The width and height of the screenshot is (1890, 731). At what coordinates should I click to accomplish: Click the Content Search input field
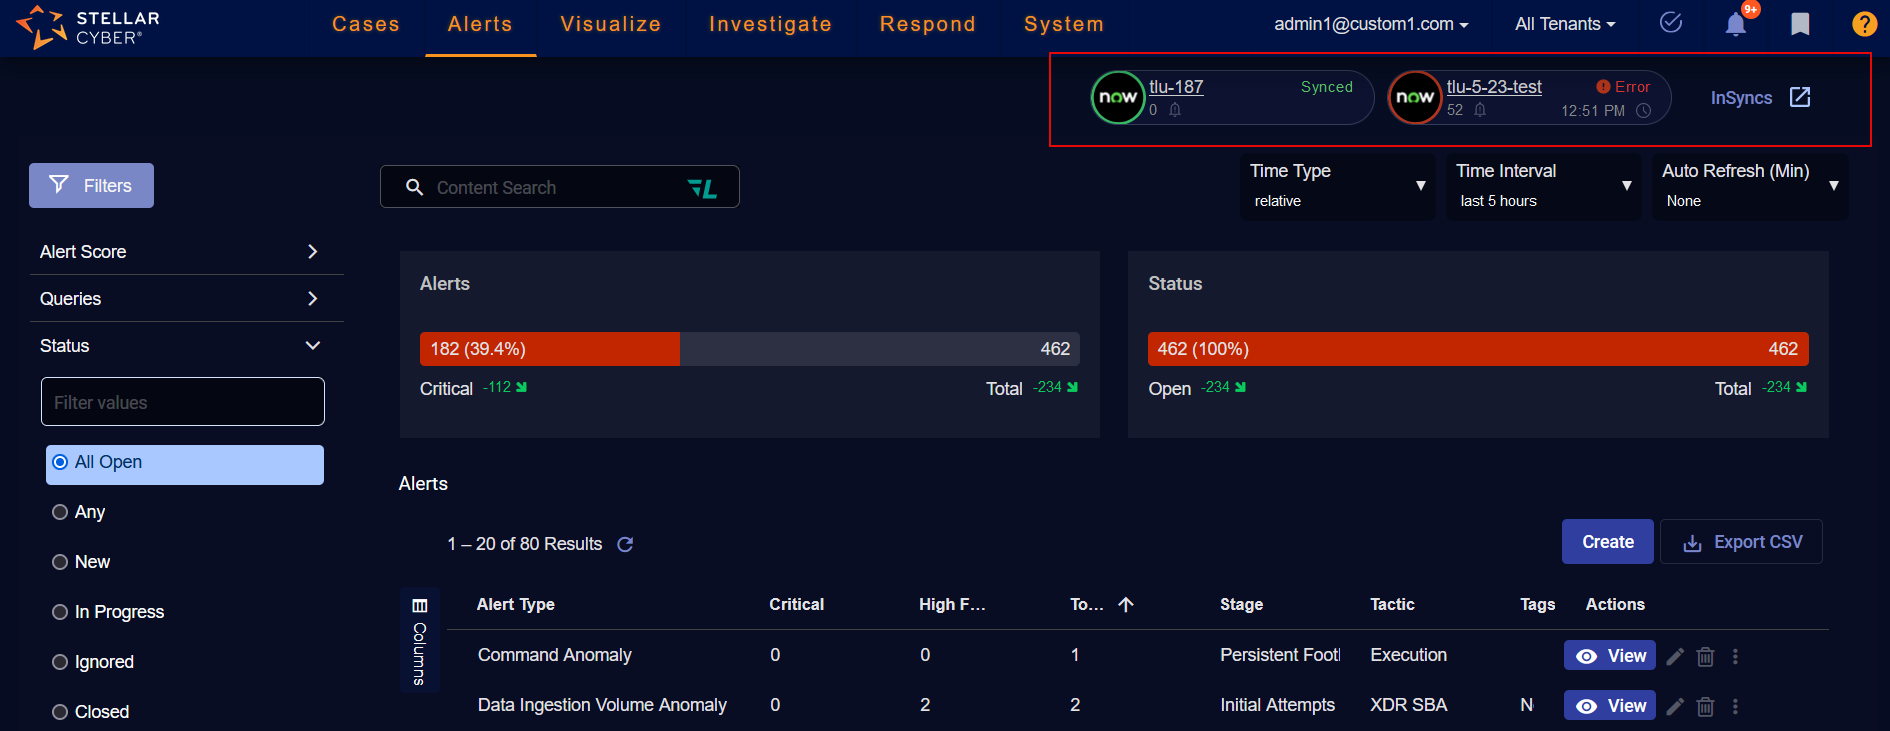[555, 188]
